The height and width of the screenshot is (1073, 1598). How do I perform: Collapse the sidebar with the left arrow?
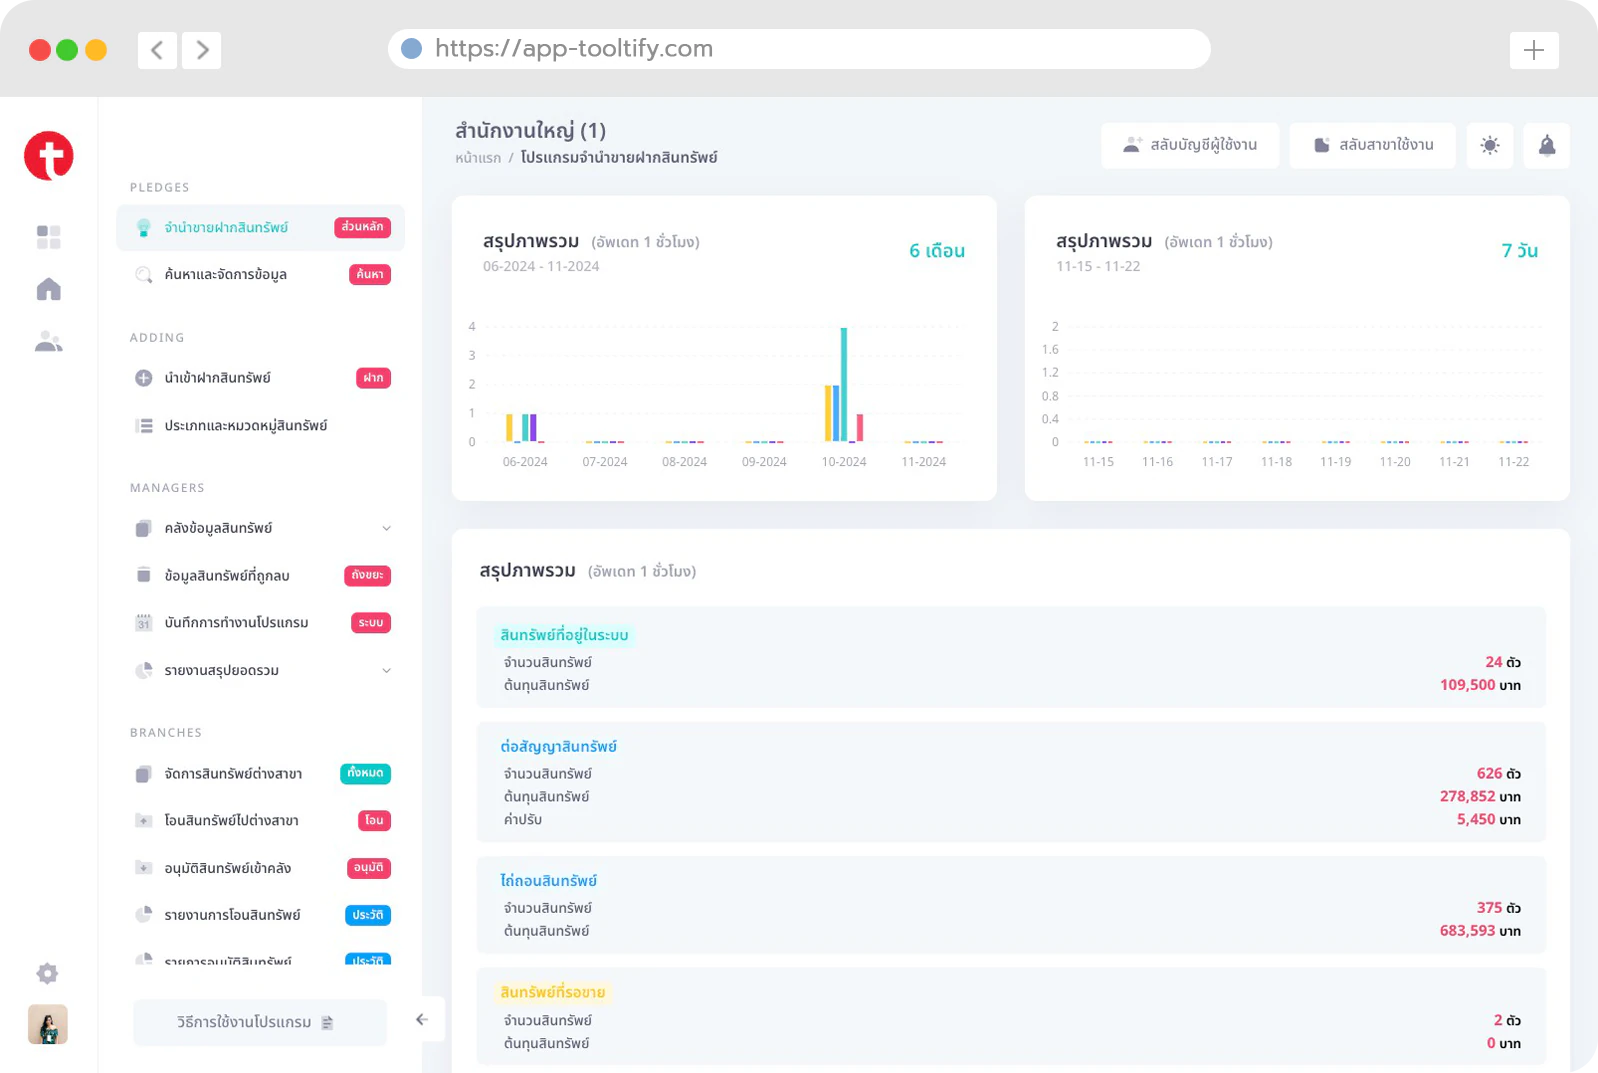tap(422, 1020)
